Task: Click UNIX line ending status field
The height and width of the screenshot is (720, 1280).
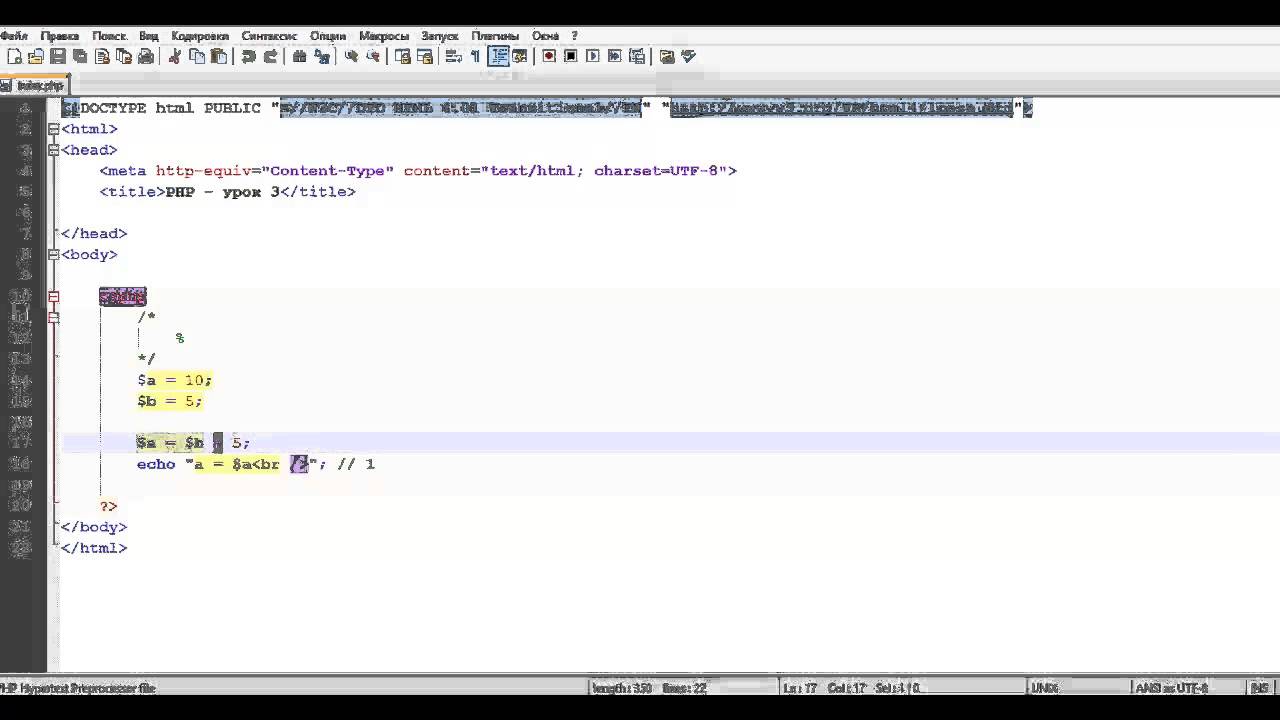Action: pyautogui.click(x=1076, y=688)
